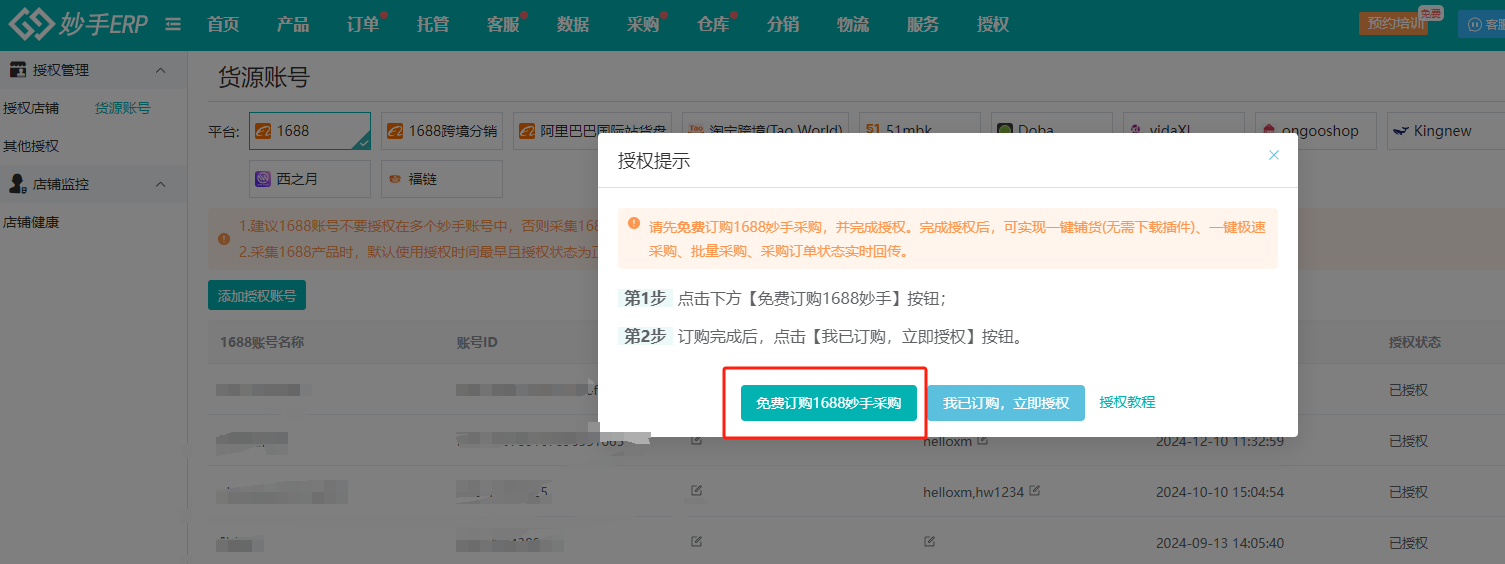Click the edit icon next to helloxm,hw1234
The width and height of the screenshot is (1505, 564).
pos(1035,491)
